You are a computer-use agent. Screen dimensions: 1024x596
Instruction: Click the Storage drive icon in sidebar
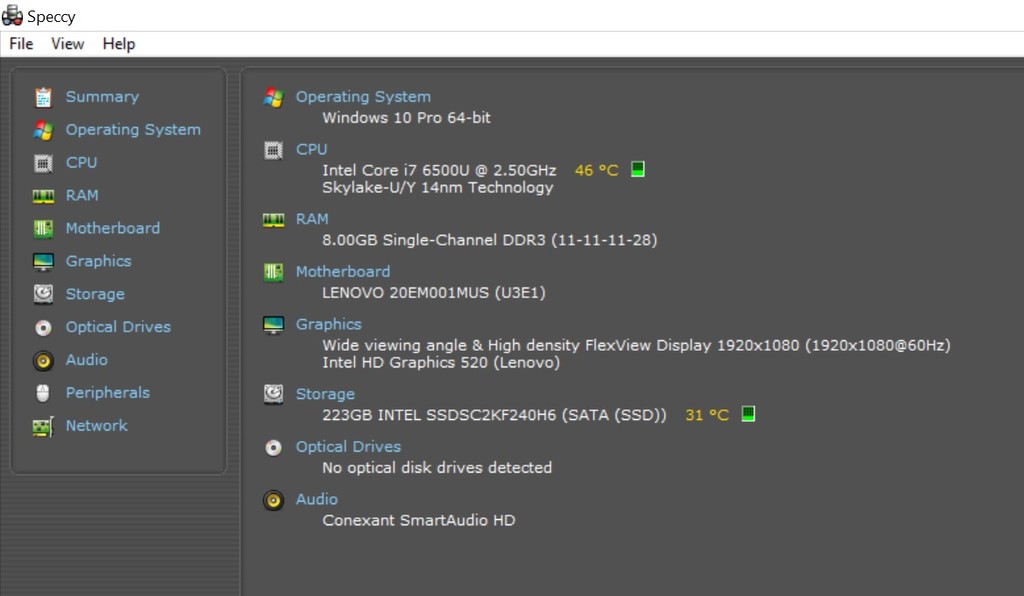tap(43, 294)
